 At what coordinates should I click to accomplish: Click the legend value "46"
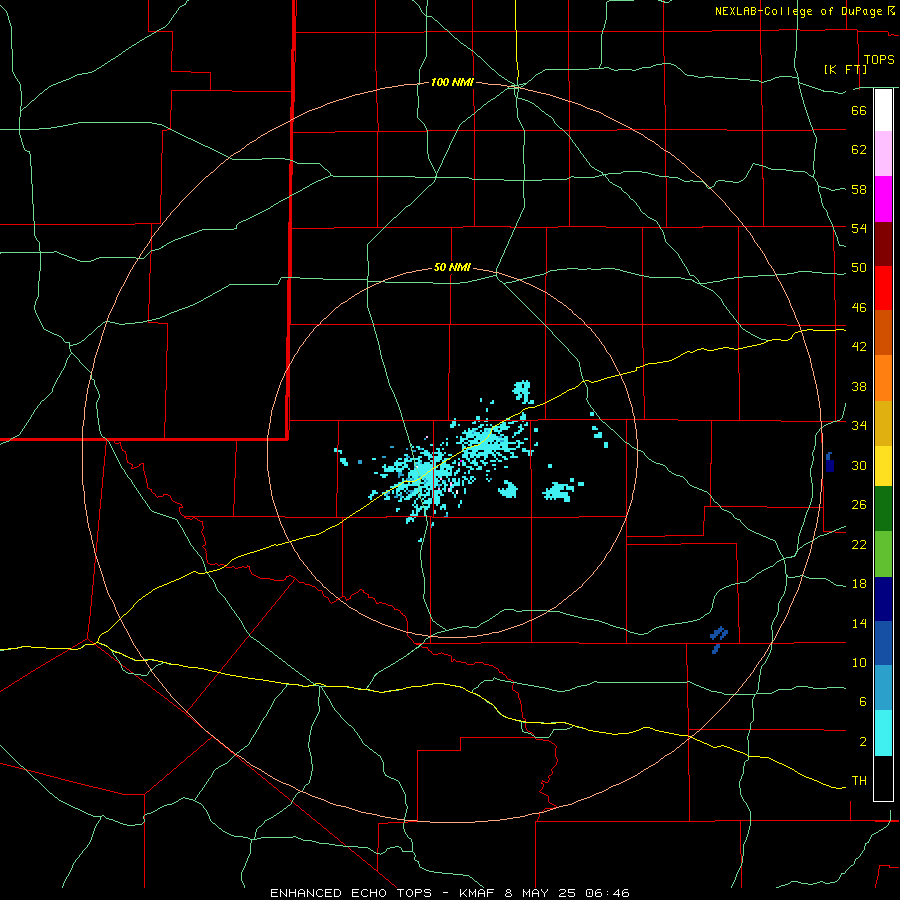tap(859, 308)
